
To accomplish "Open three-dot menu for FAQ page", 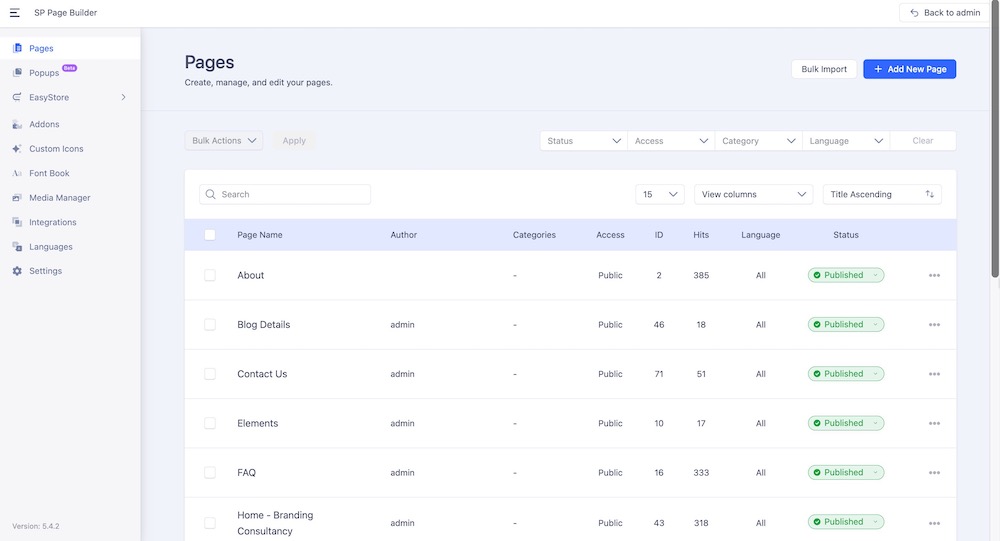I will click(x=934, y=473).
